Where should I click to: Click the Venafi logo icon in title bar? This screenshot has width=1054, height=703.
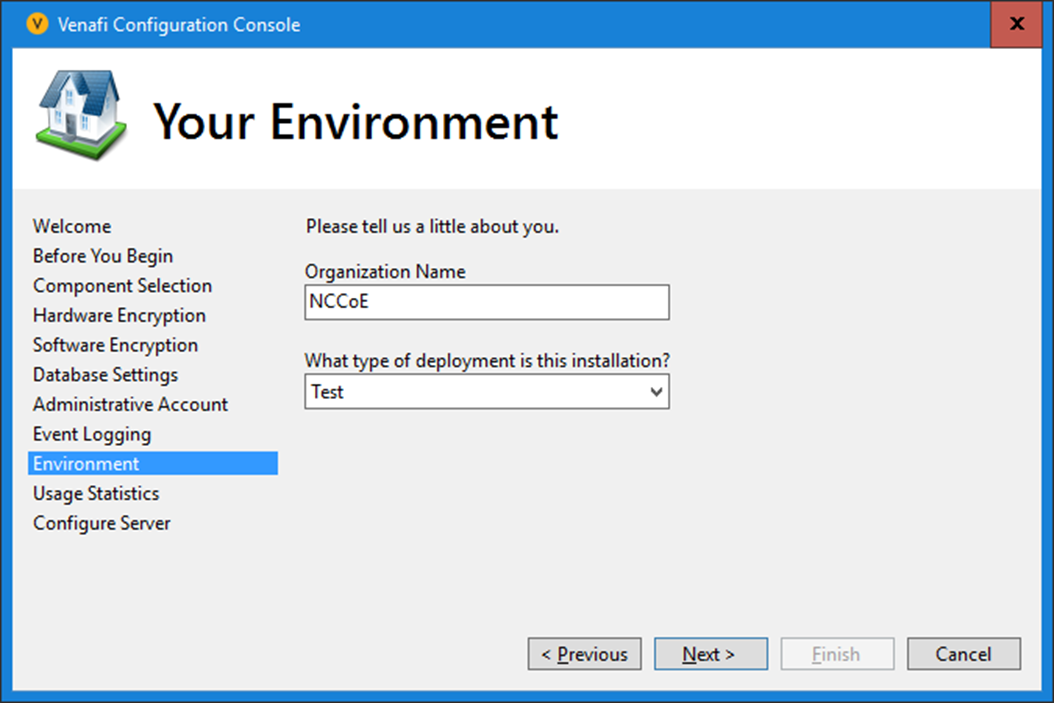pos(37,25)
